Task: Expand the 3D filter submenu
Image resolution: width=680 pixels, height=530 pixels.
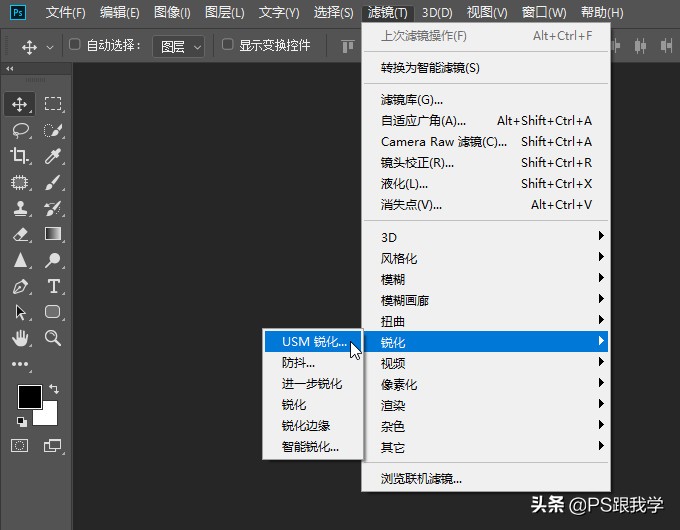Action: pos(486,237)
